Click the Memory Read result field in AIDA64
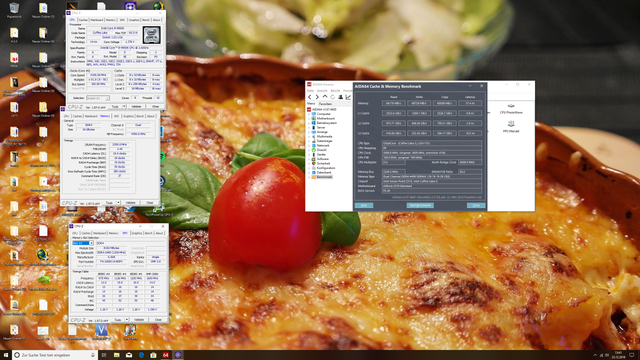 click(393, 103)
